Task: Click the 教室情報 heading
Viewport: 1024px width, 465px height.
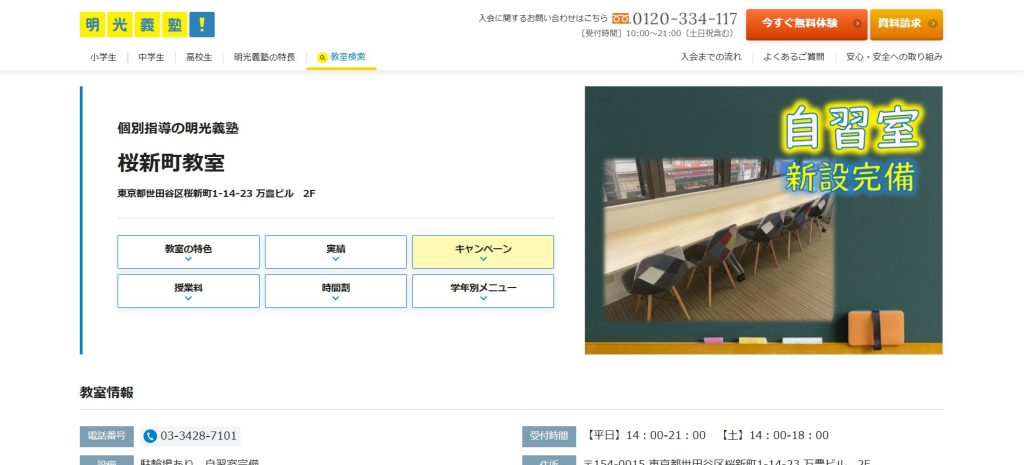Action: click(x=106, y=393)
